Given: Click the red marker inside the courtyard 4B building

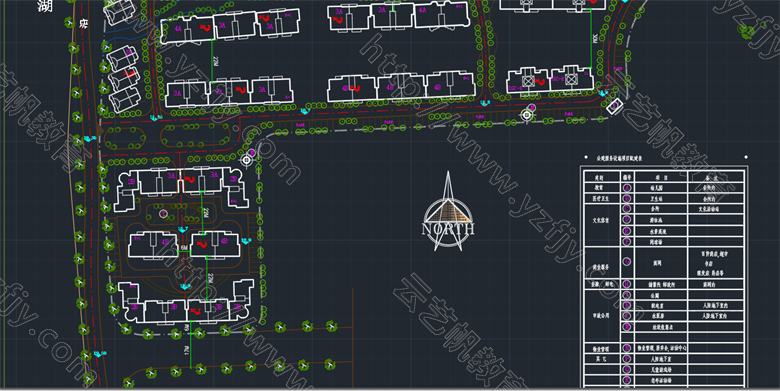Looking at the screenshot, I should (x=201, y=244).
